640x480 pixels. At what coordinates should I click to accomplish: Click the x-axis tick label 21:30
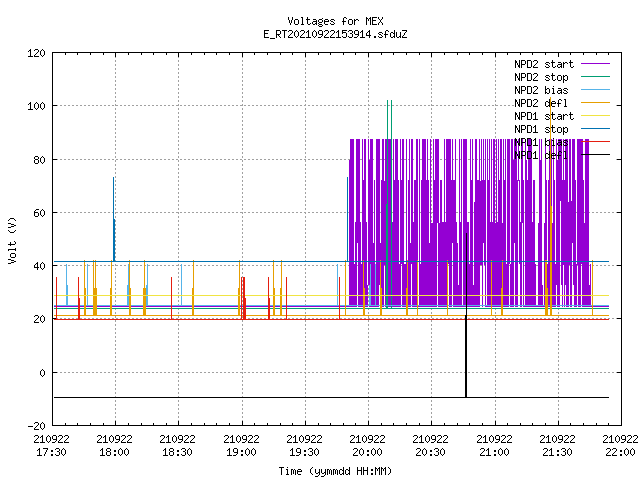coord(558,452)
